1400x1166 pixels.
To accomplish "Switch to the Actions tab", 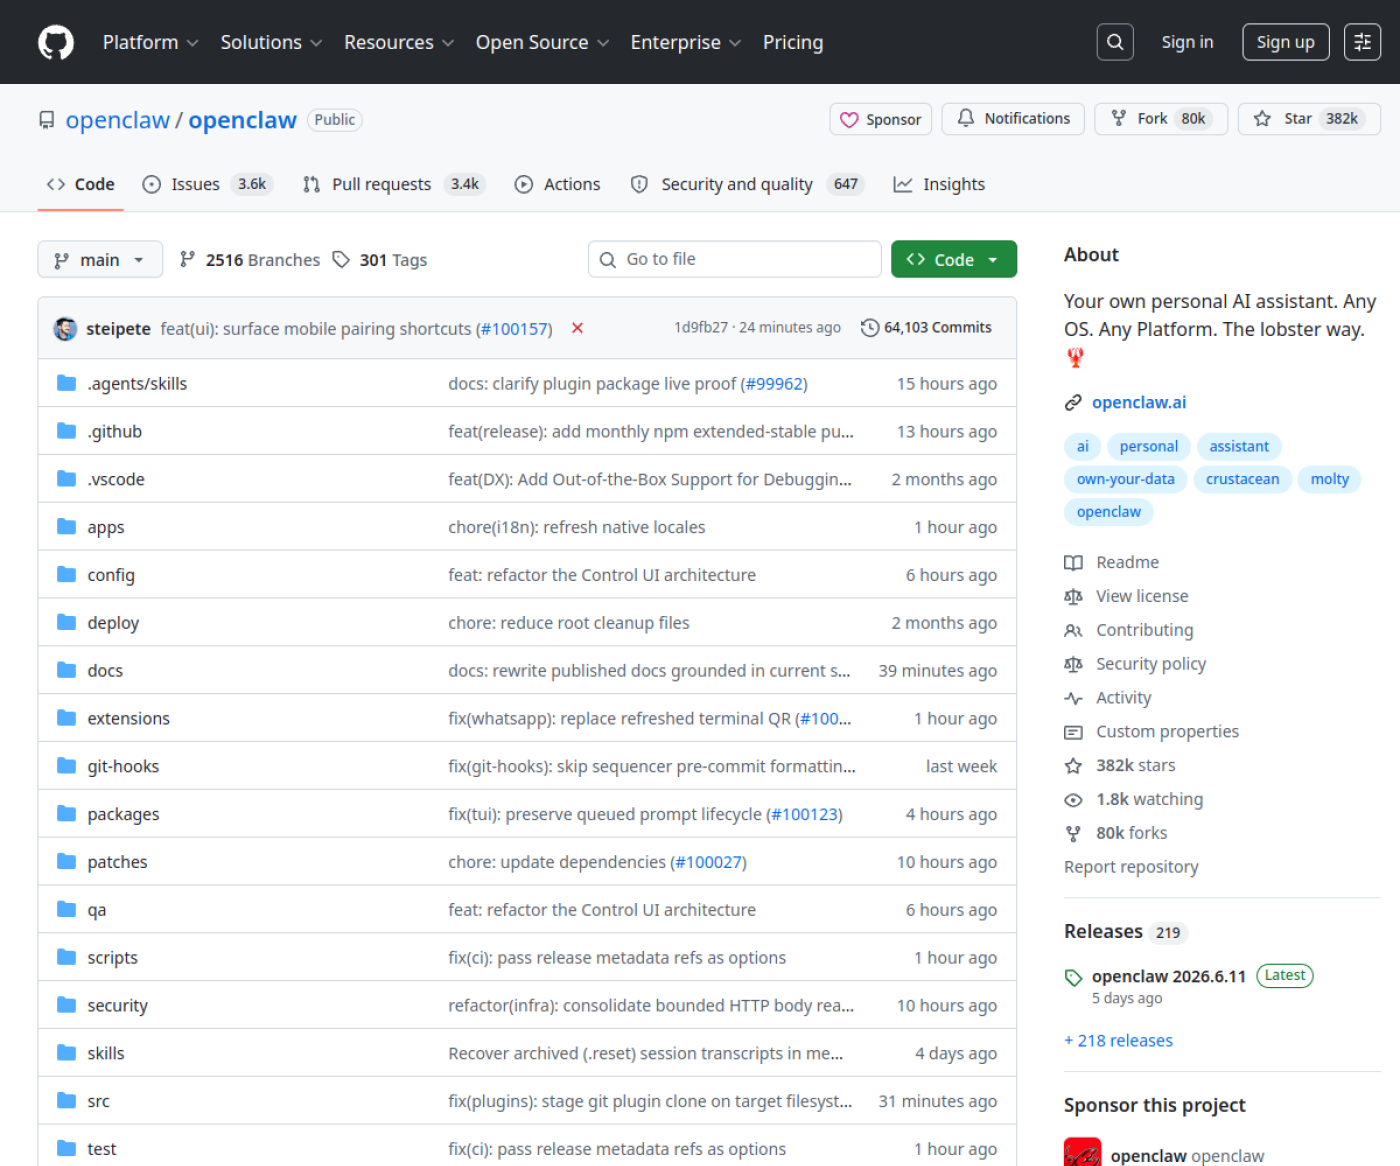I will pos(558,184).
